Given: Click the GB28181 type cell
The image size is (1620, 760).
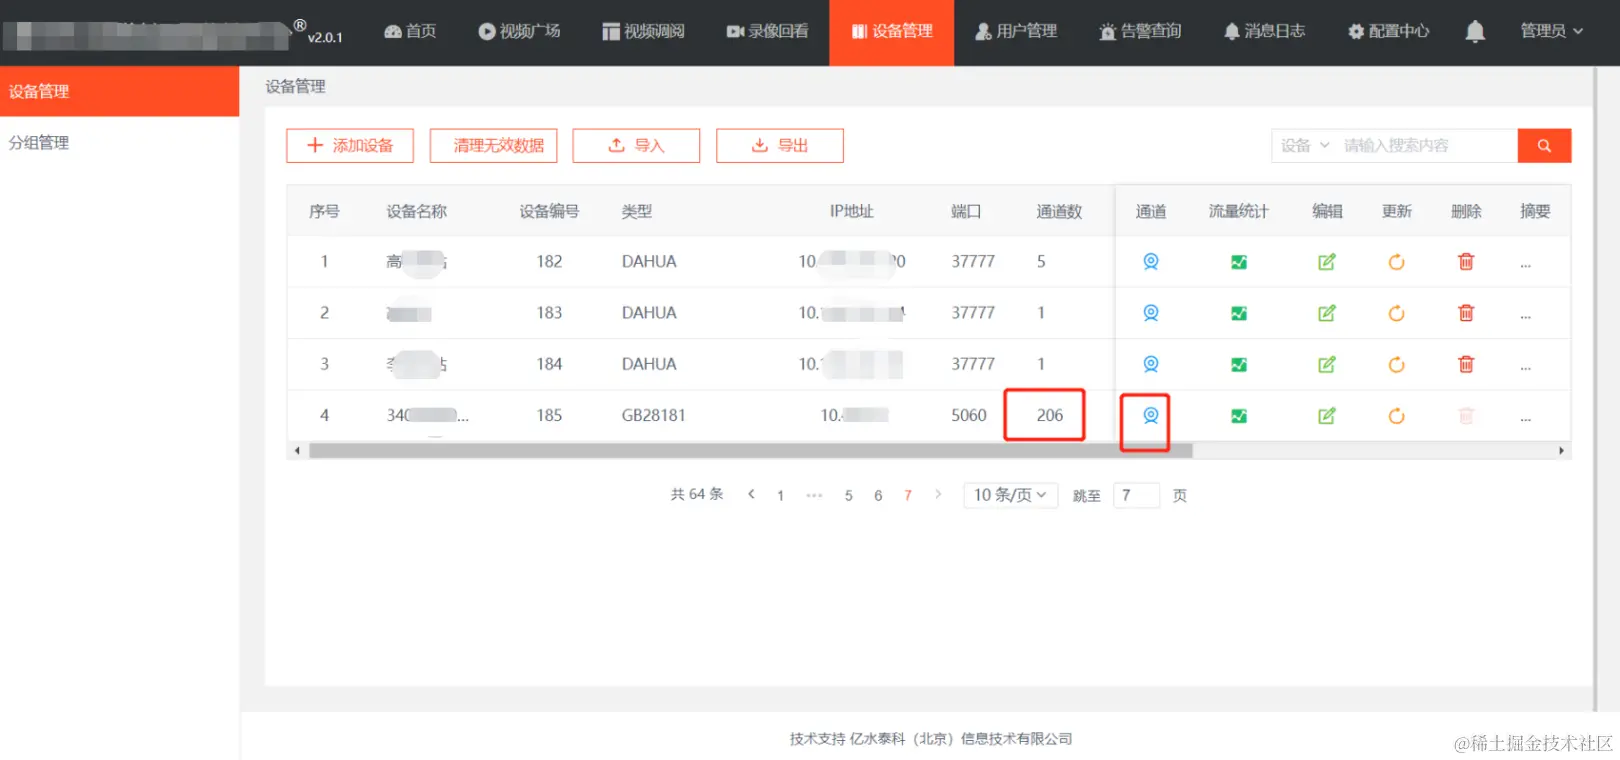Looking at the screenshot, I should tap(654, 415).
